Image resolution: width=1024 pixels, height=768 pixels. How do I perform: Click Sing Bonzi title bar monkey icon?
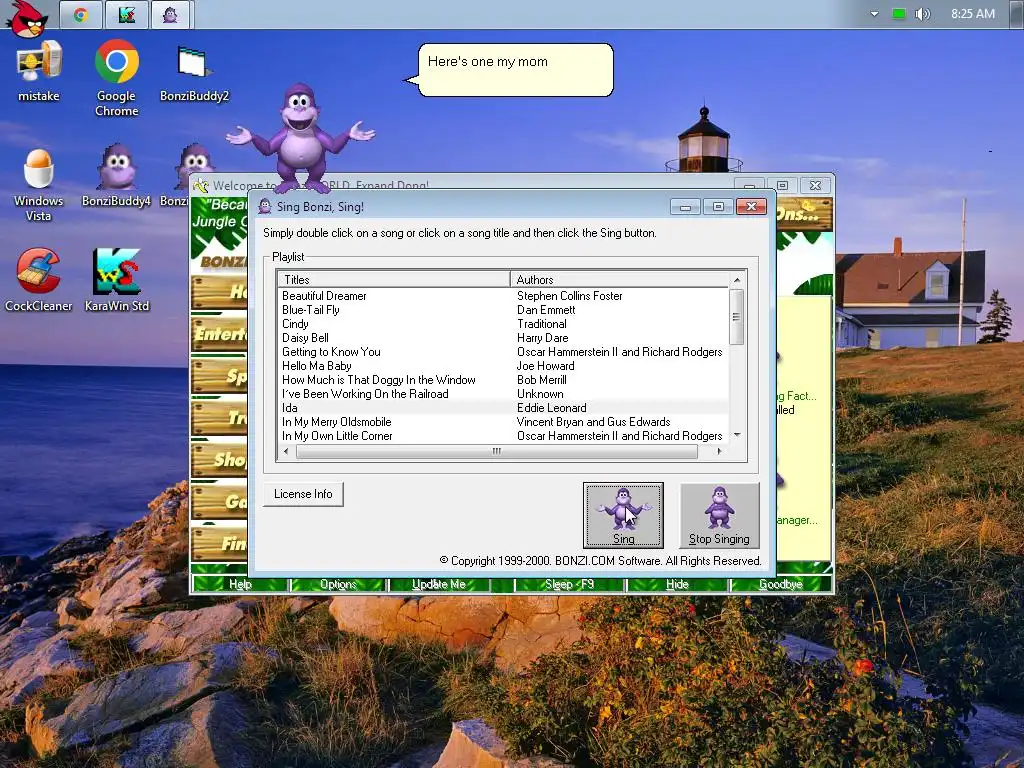tap(264, 206)
